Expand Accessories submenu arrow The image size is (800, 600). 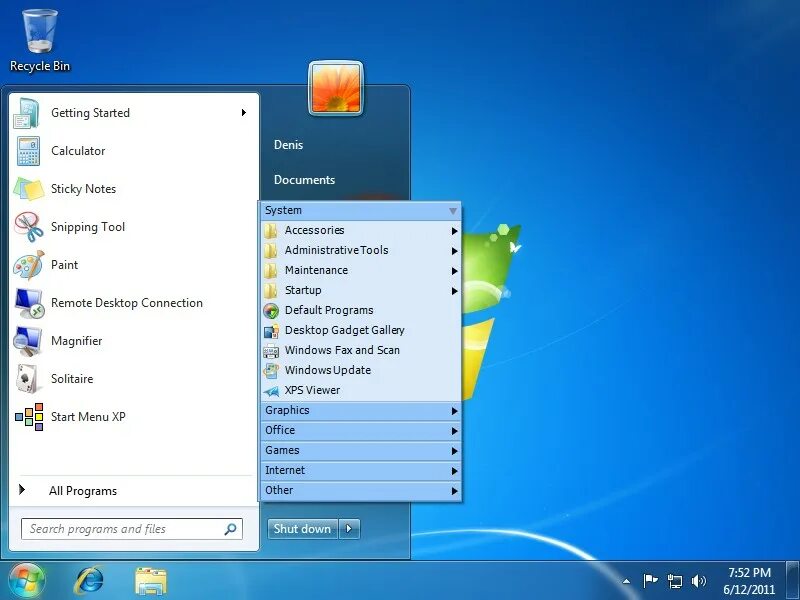[x=454, y=231]
